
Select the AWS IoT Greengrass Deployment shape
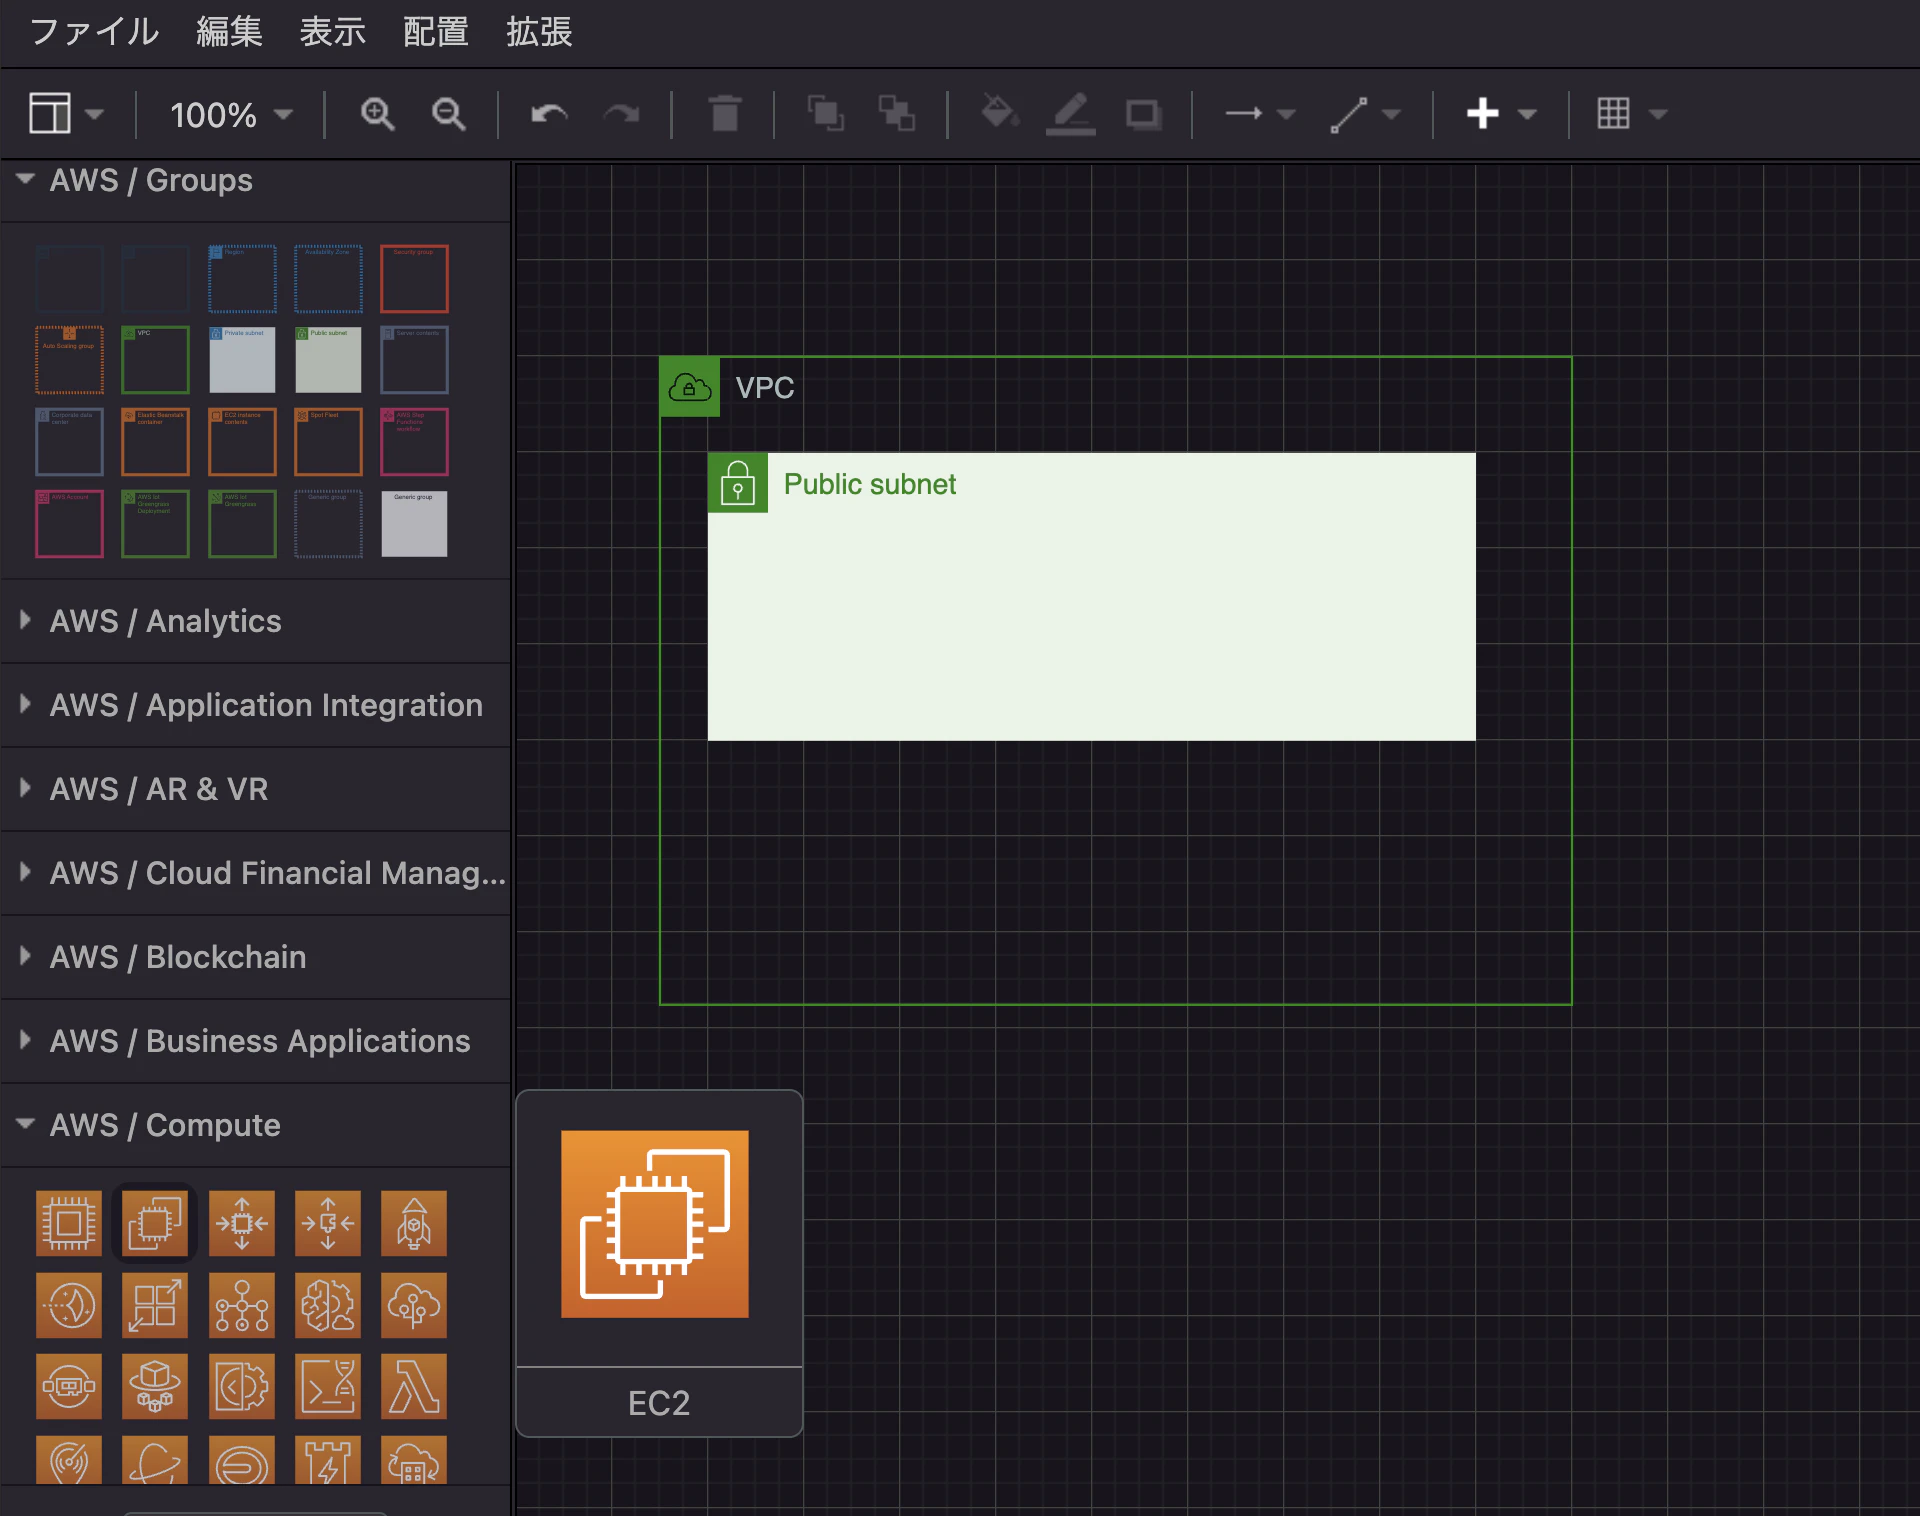pos(155,523)
